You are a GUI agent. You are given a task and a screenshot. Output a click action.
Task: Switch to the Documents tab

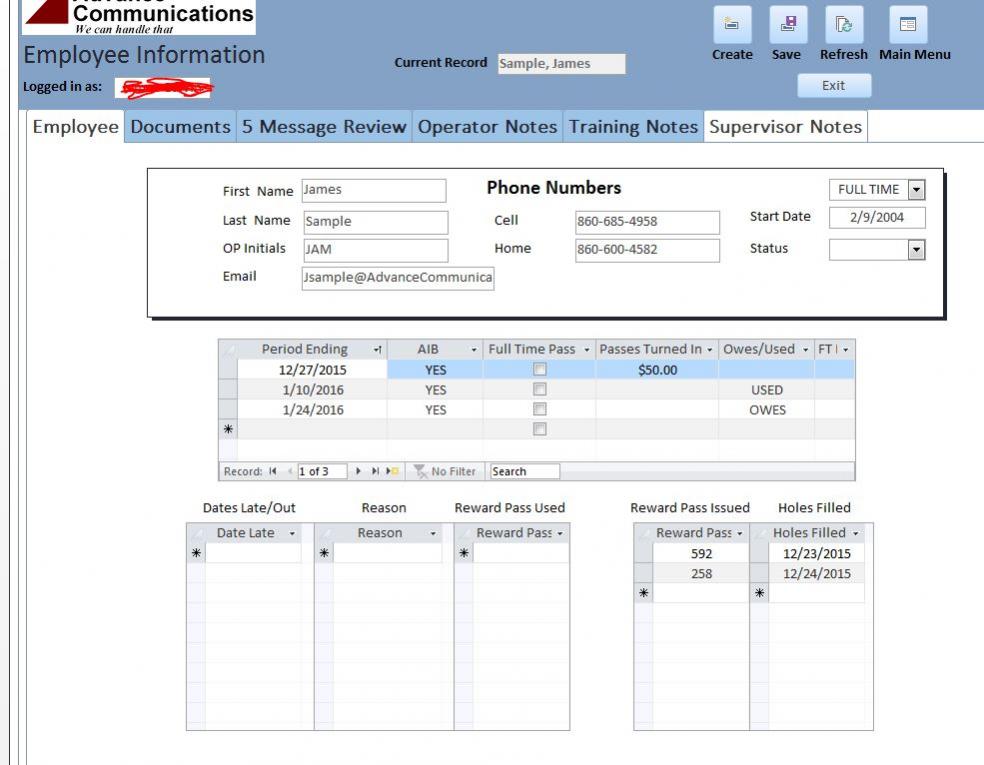tap(180, 127)
